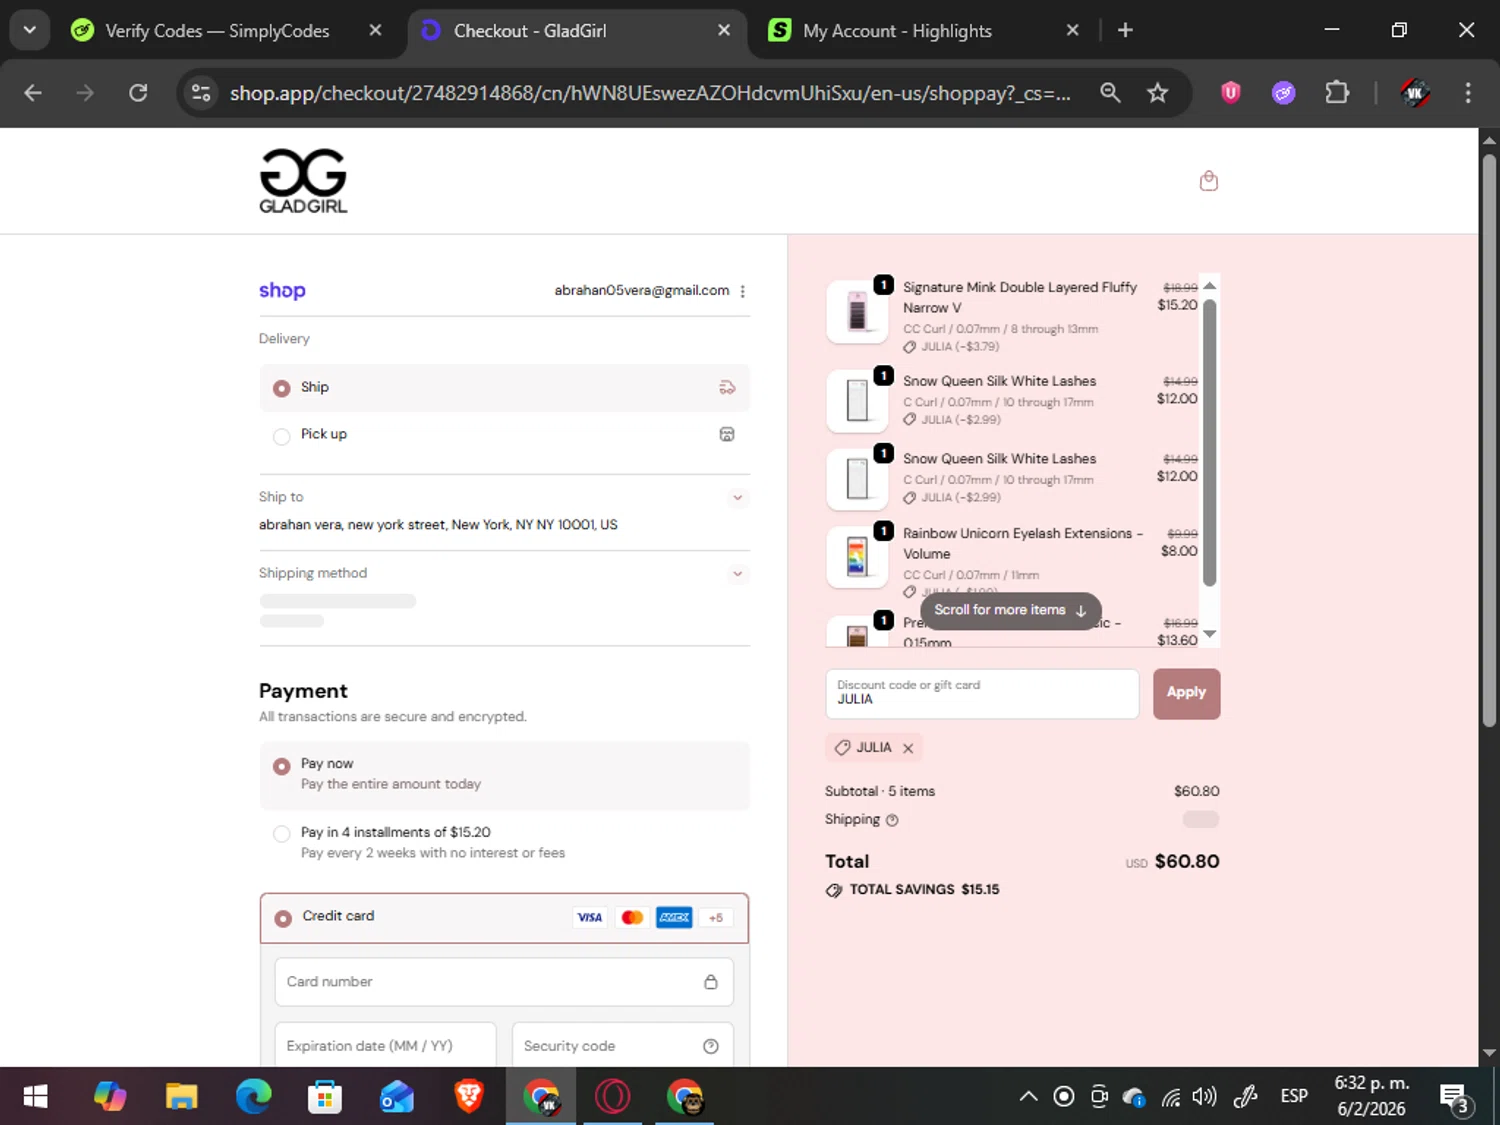Screen dimensions: 1500x1125
Task: Remove the JULIA discount code tag
Action: click(x=908, y=748)
